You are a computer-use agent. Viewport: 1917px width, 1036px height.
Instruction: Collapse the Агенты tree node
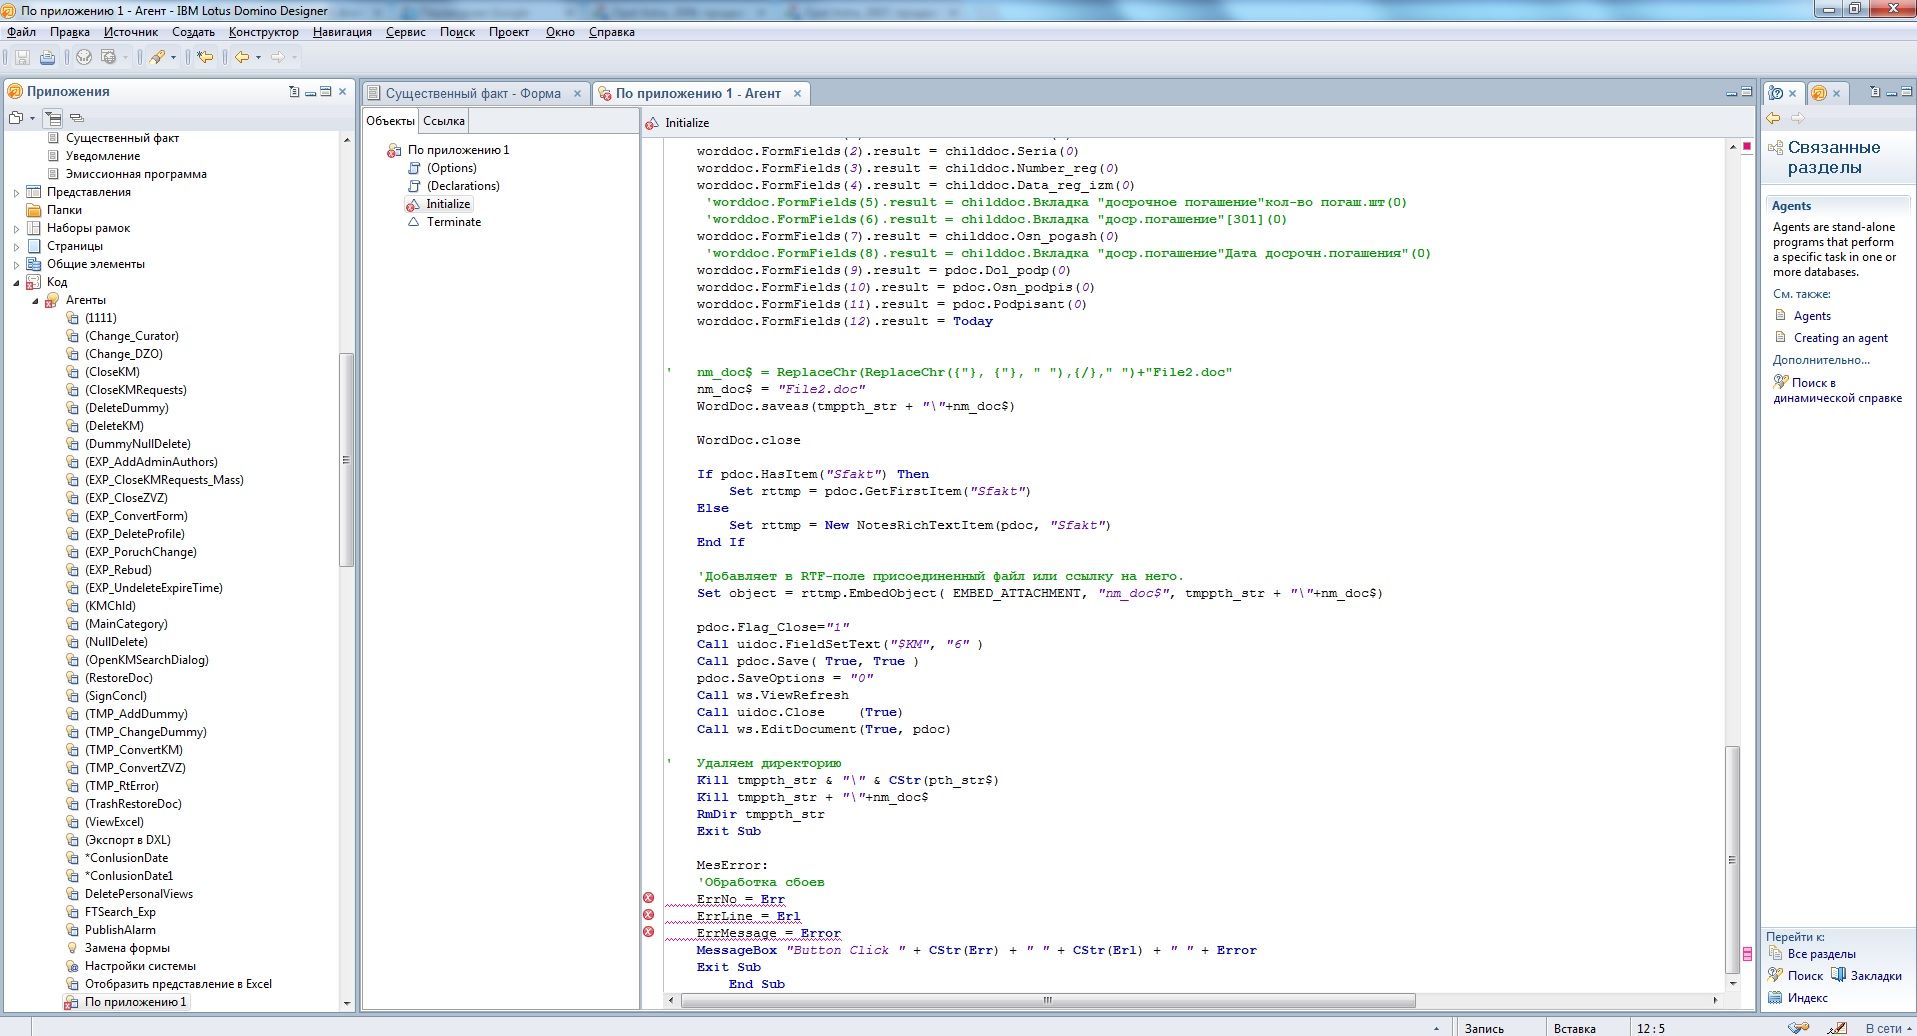(35, 300)
